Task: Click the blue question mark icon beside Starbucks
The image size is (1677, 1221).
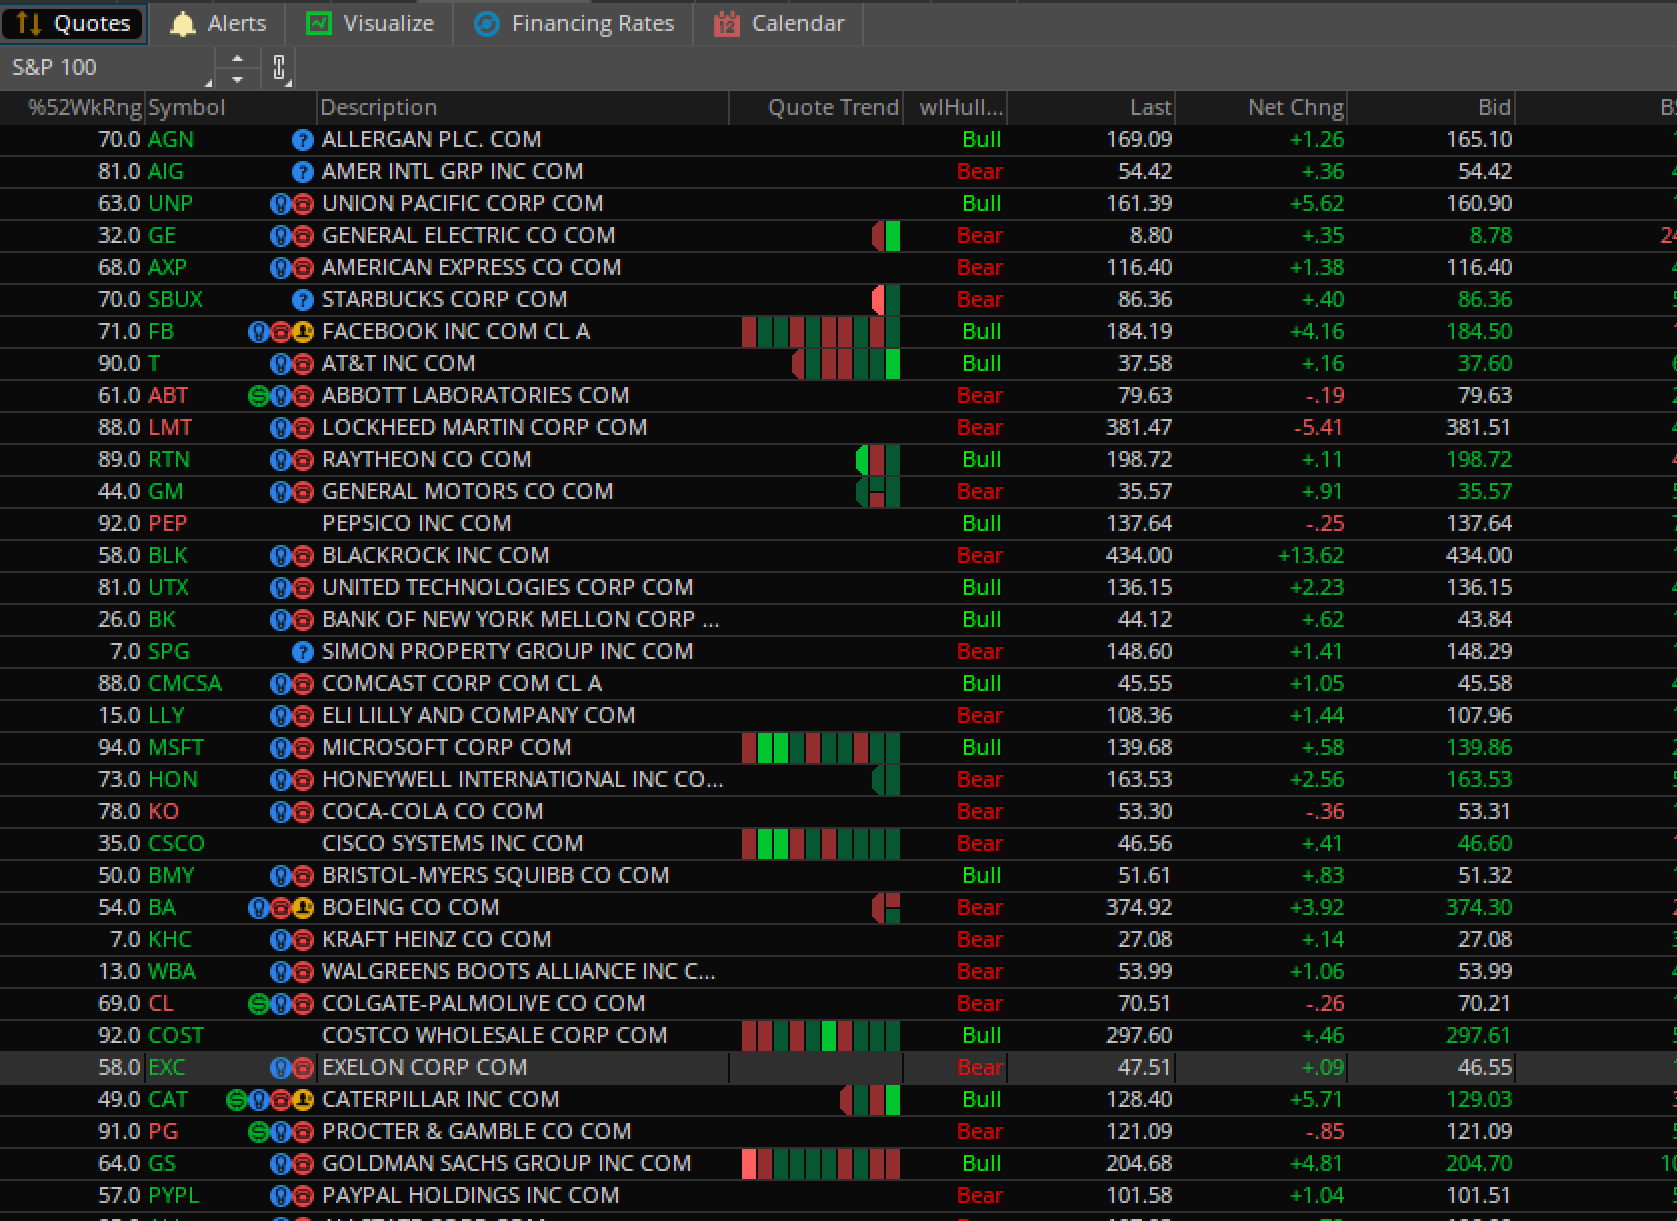Action: pyautogui.click(x=302, y=300)
